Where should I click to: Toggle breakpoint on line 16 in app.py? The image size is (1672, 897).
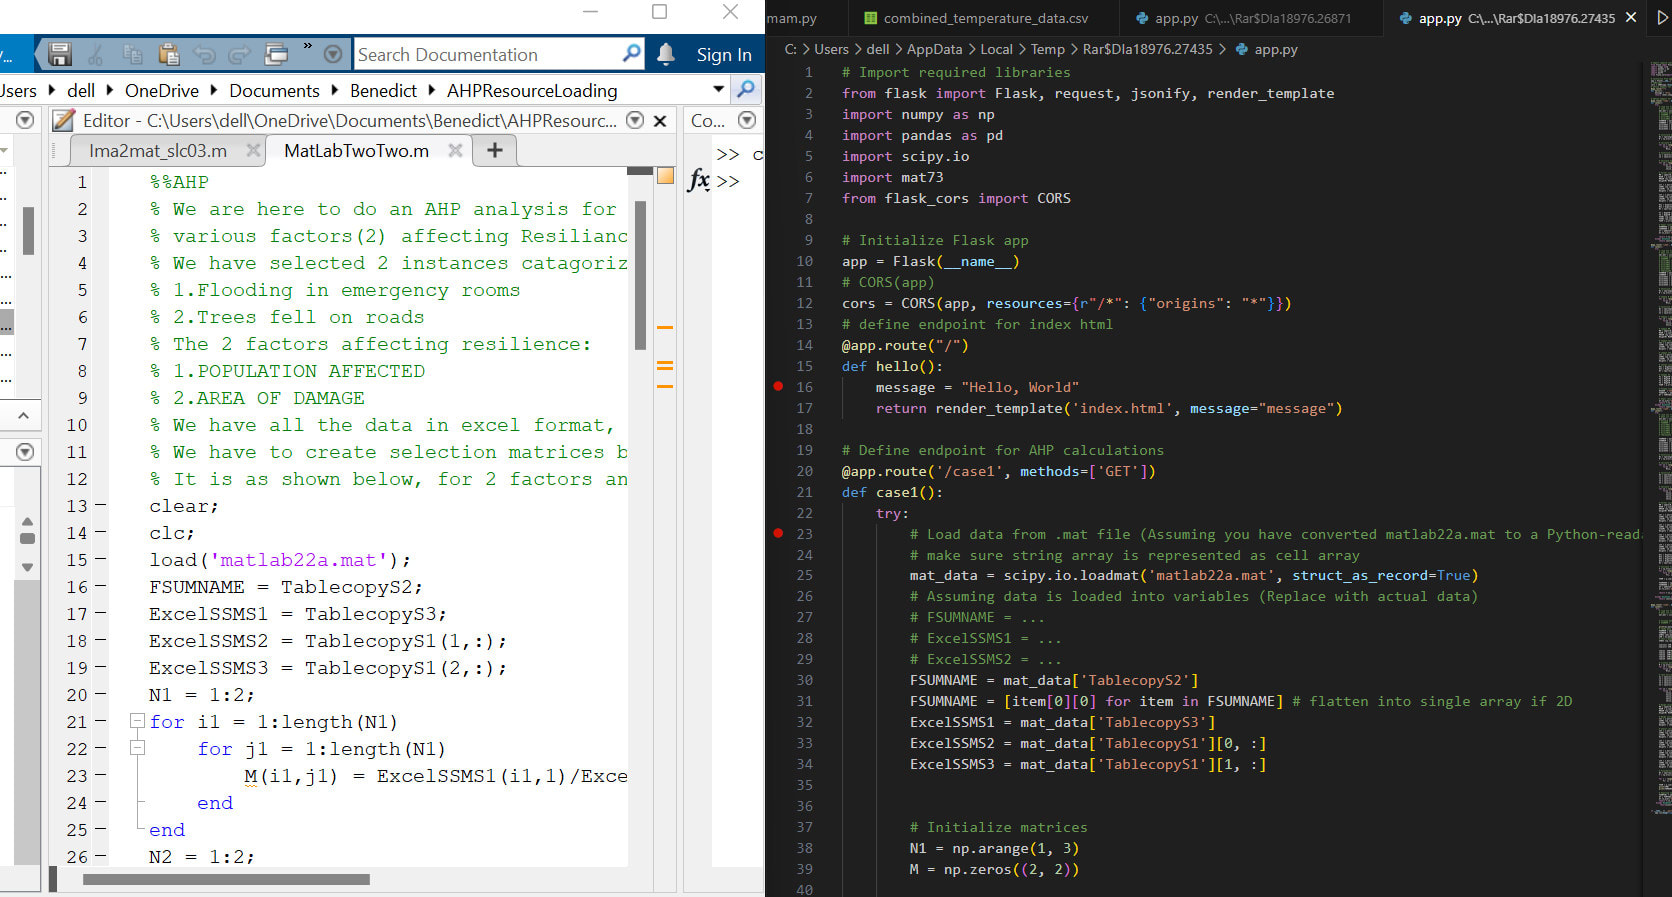778,386
